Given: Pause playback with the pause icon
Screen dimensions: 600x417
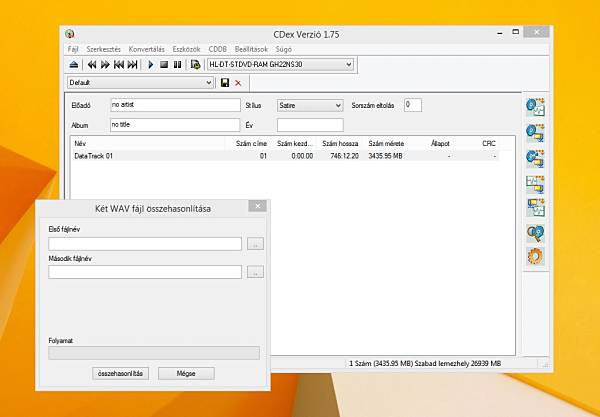Looking at the screenshot, I should [x=177, y=65].
